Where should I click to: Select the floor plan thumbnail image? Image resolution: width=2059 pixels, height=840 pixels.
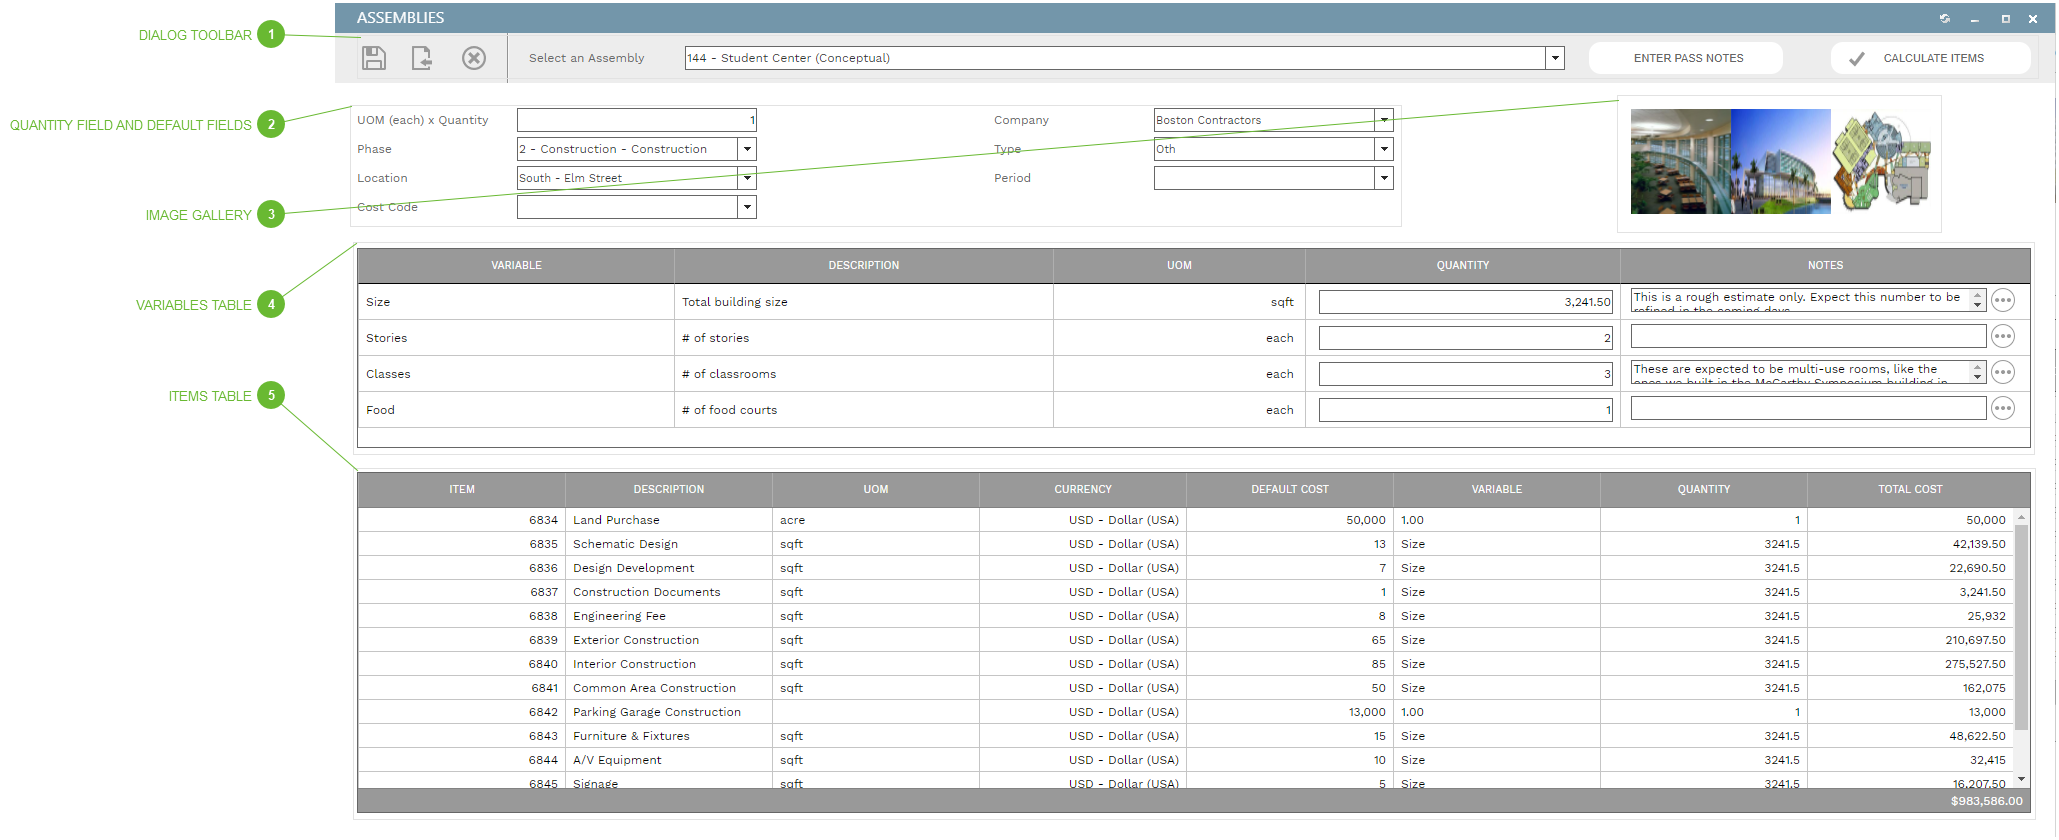point(1881,162)
